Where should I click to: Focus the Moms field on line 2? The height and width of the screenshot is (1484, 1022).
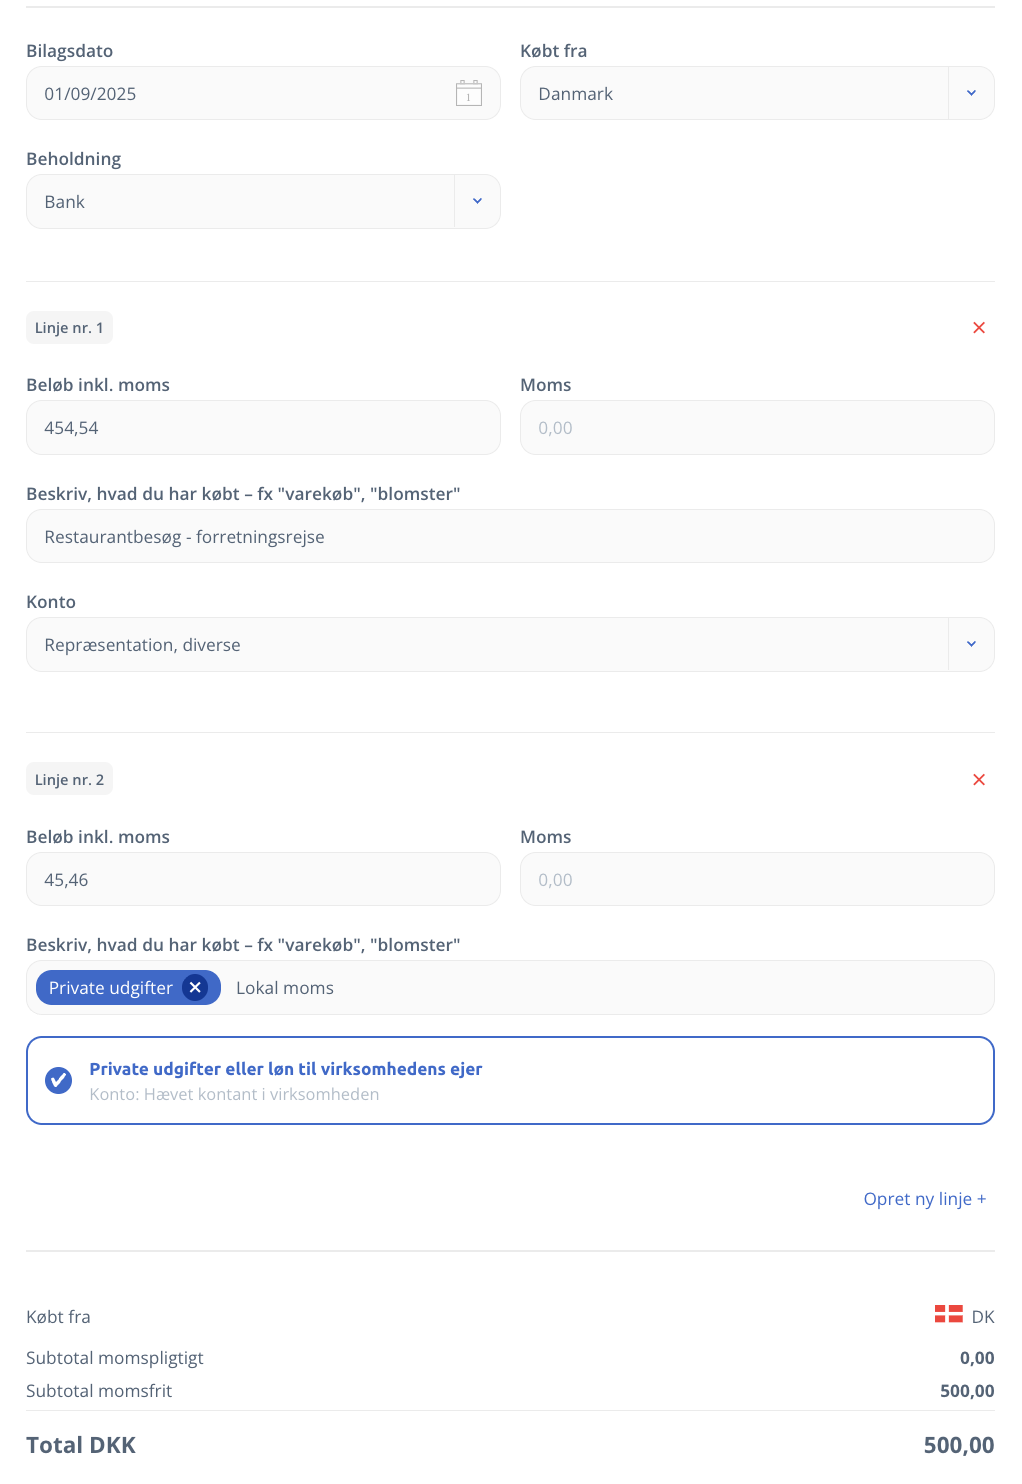pyautogui.click(x=757, y=879)
